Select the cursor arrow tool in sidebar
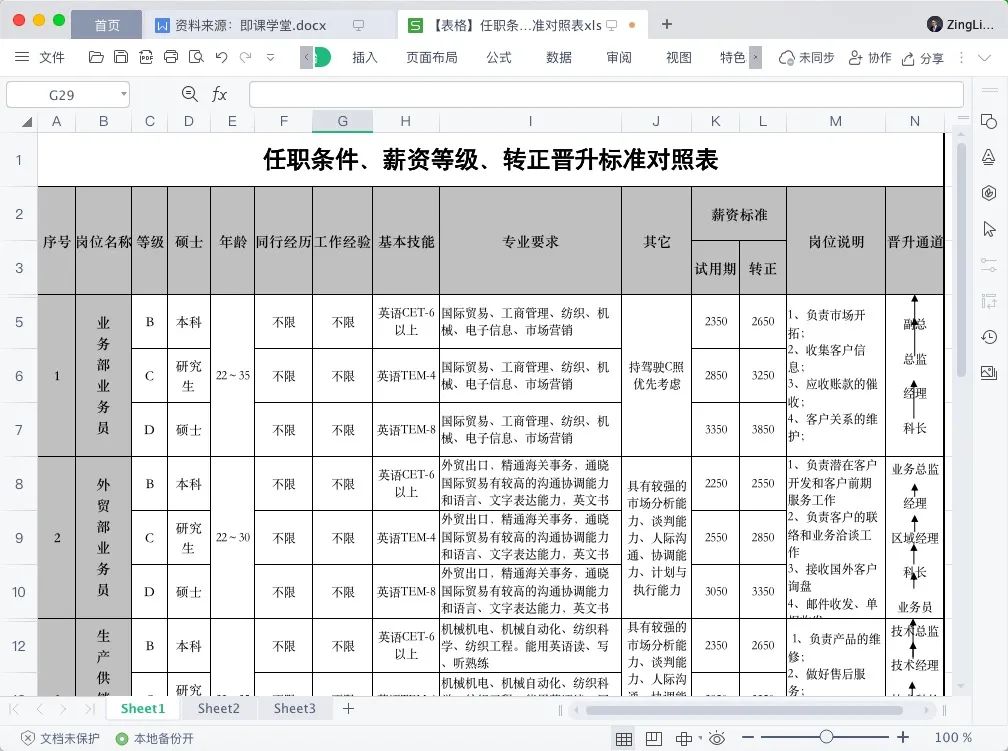Viewport: 1008px width, 751px height. pyautogui.click(x=989, y=228)
